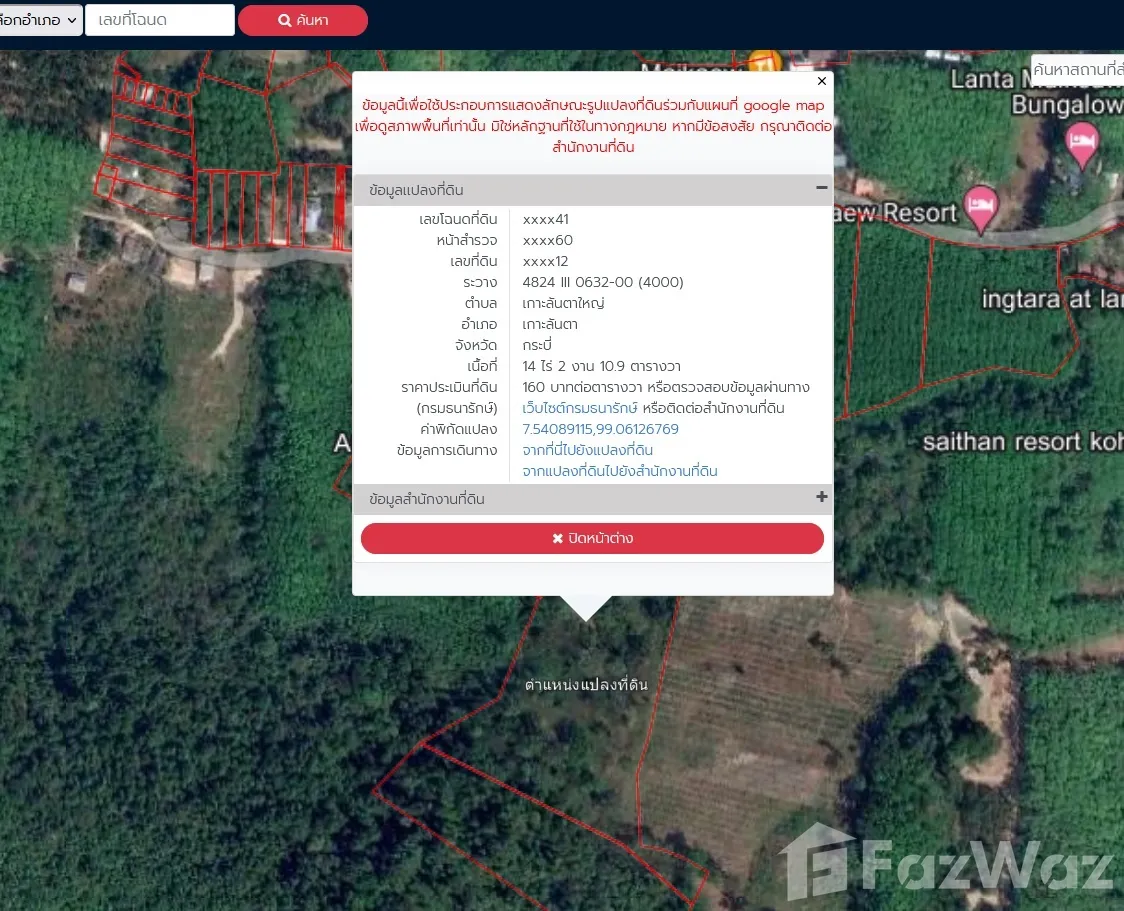Screen dimensions: 1124x911
Task: Click the ingtara at lan map label
Action: point(1052,298)
